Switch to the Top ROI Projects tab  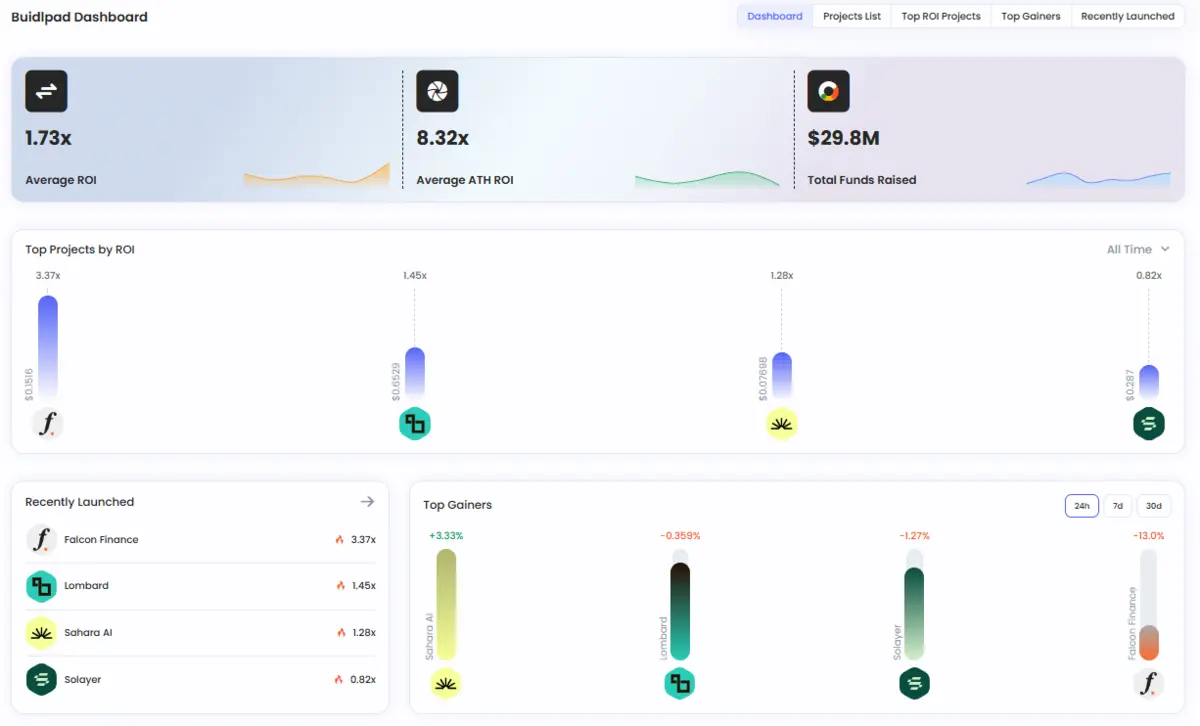(940, 17)
